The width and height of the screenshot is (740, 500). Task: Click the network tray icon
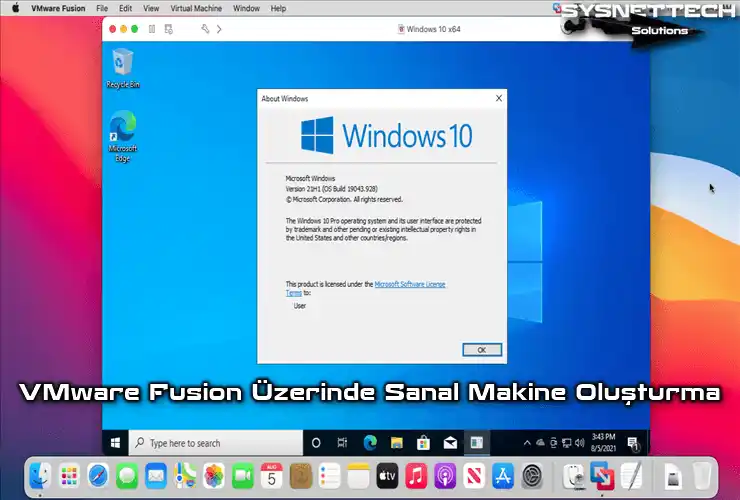[x=567, y=443]
